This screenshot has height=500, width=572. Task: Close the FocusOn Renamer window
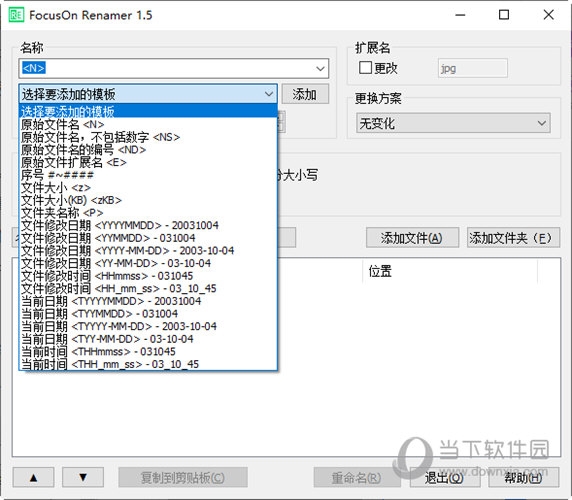(x=548, y=15)
